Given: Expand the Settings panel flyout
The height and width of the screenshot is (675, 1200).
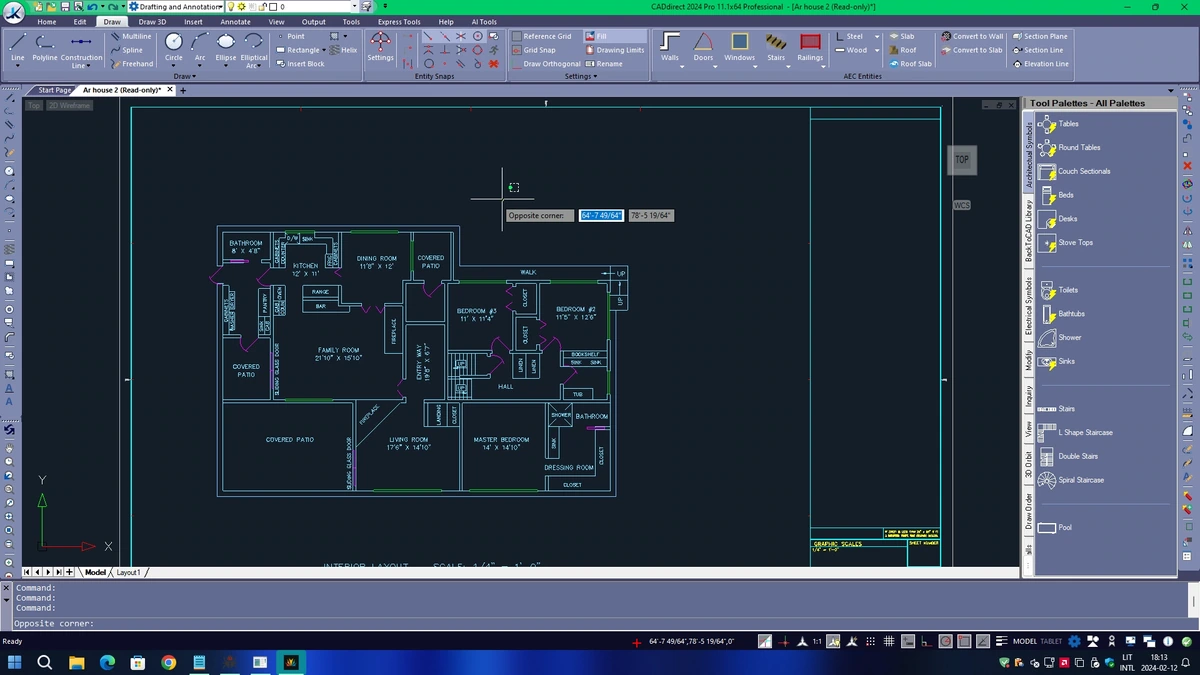Looking at the screenshot, I should click(582, 76).
